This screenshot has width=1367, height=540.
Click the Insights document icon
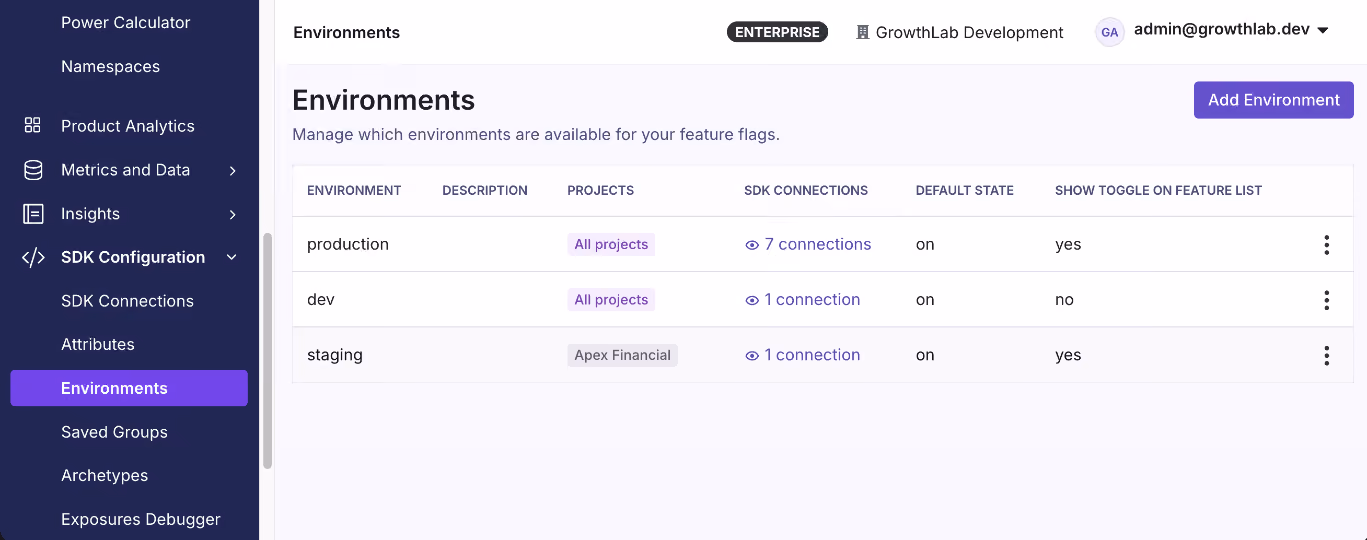point(33,214)
